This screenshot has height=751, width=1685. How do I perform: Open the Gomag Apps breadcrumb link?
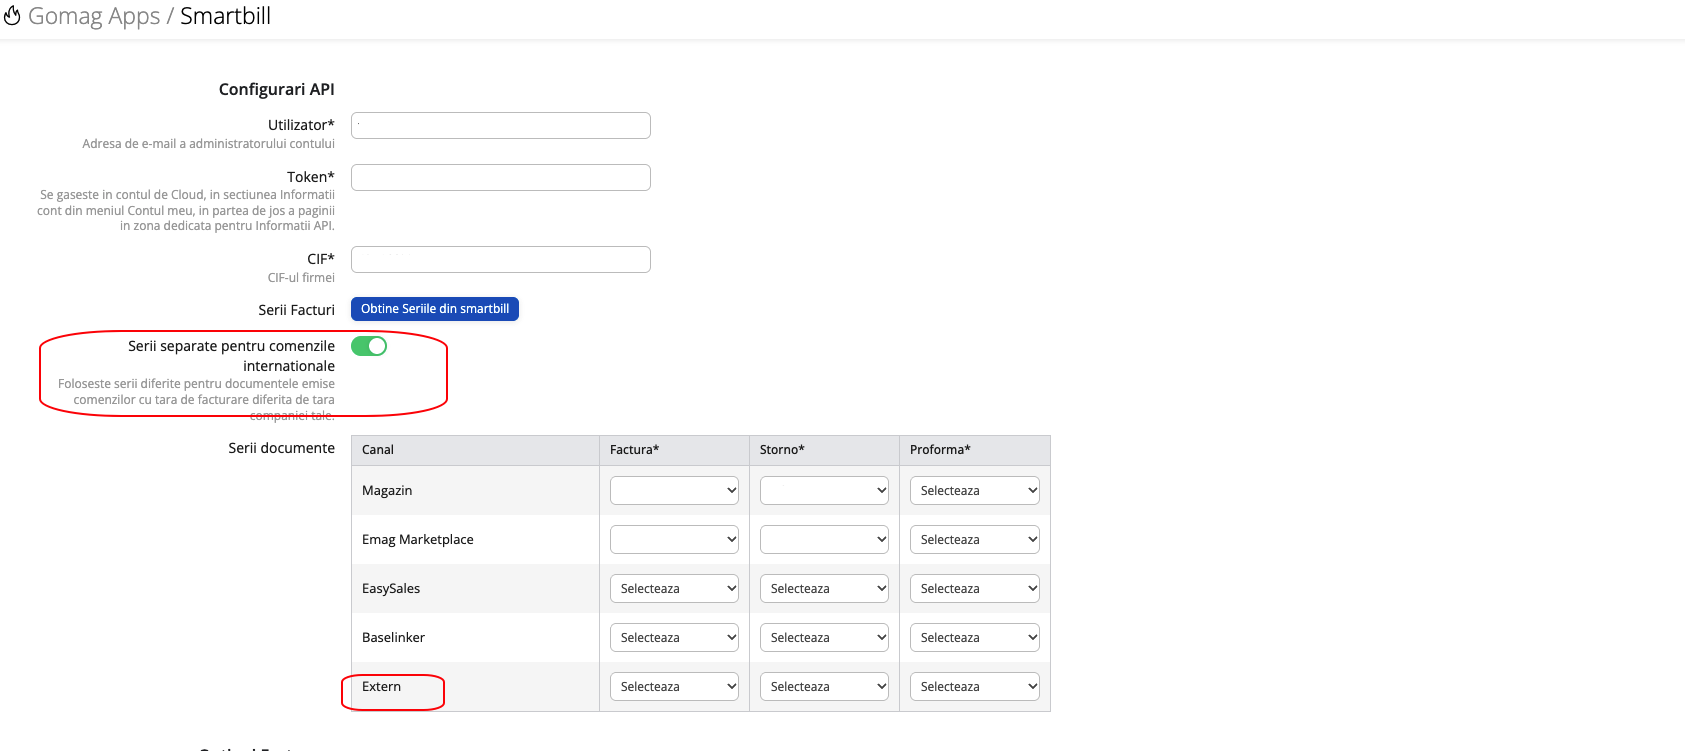(x=94, y=16)
